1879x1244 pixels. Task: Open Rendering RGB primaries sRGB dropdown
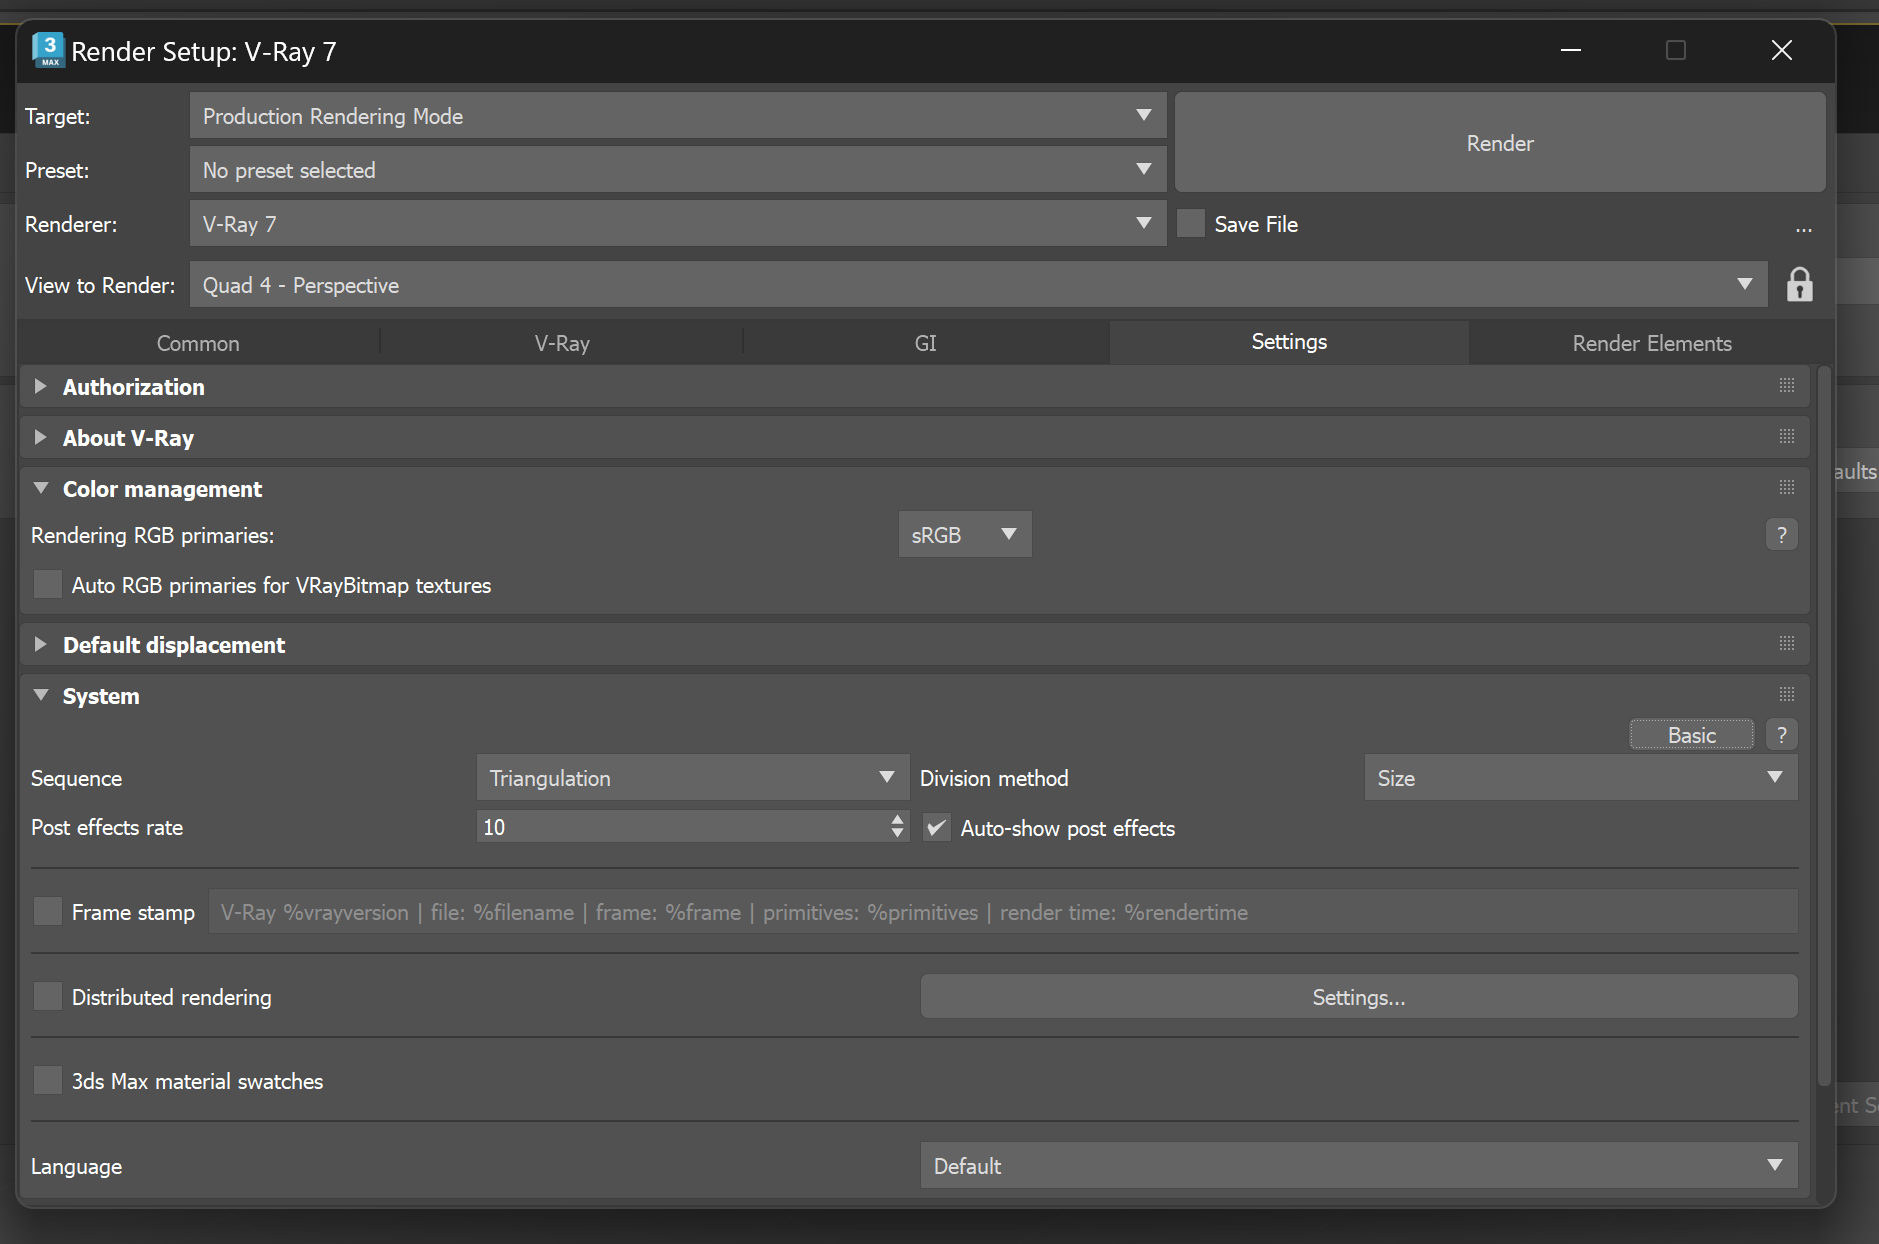tap(965, 535)
